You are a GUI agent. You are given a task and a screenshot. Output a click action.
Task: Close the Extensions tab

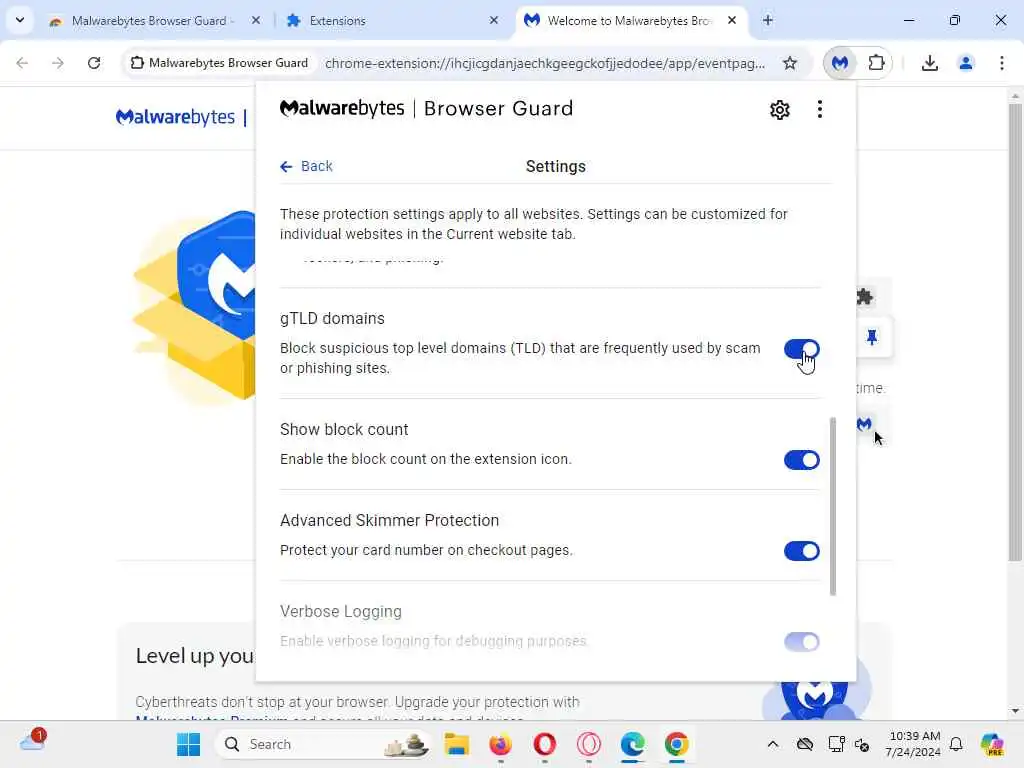coord(494,20)
